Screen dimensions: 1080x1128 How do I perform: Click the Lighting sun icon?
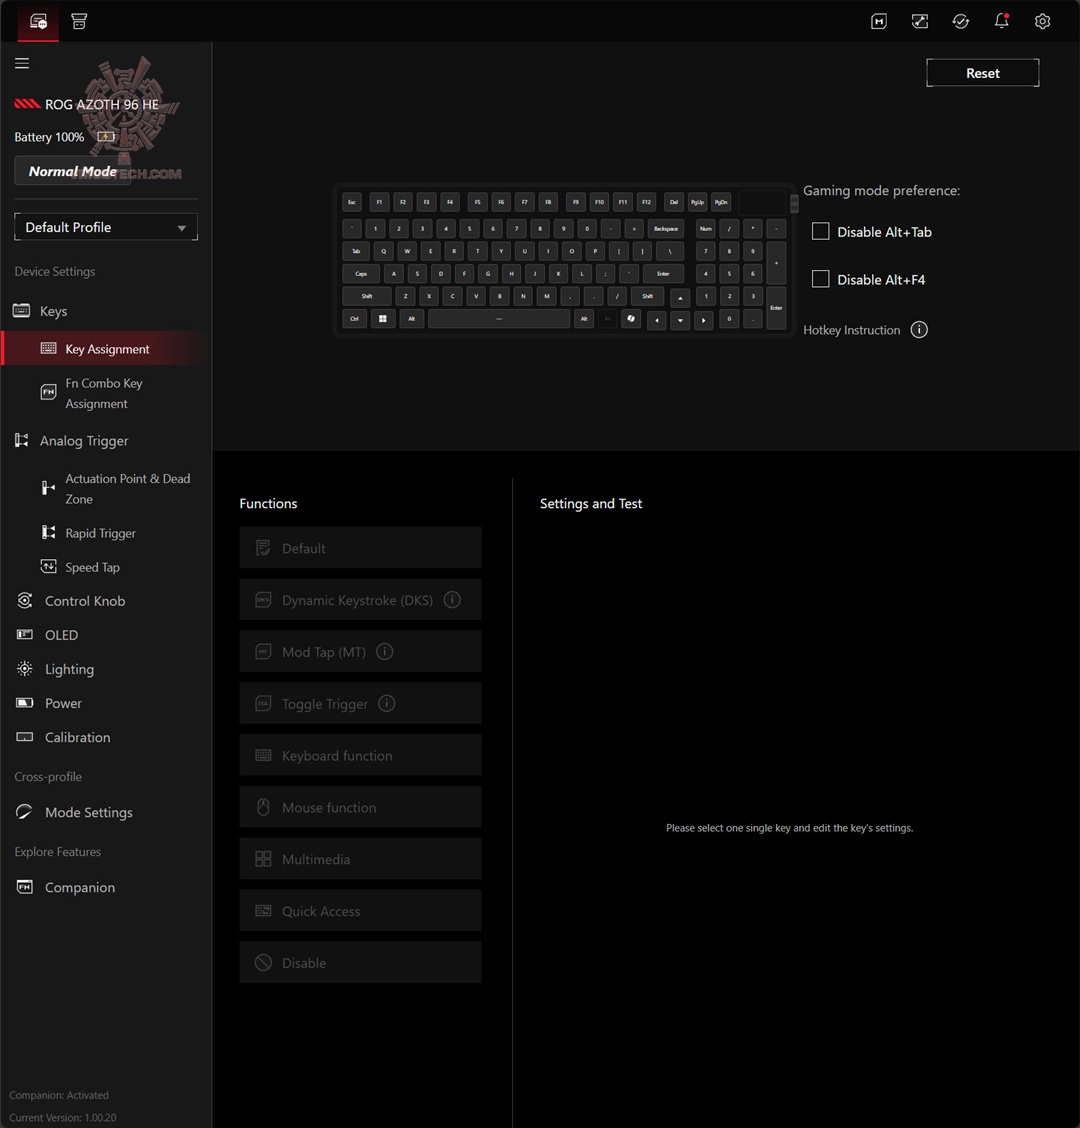tap(24, 668)
